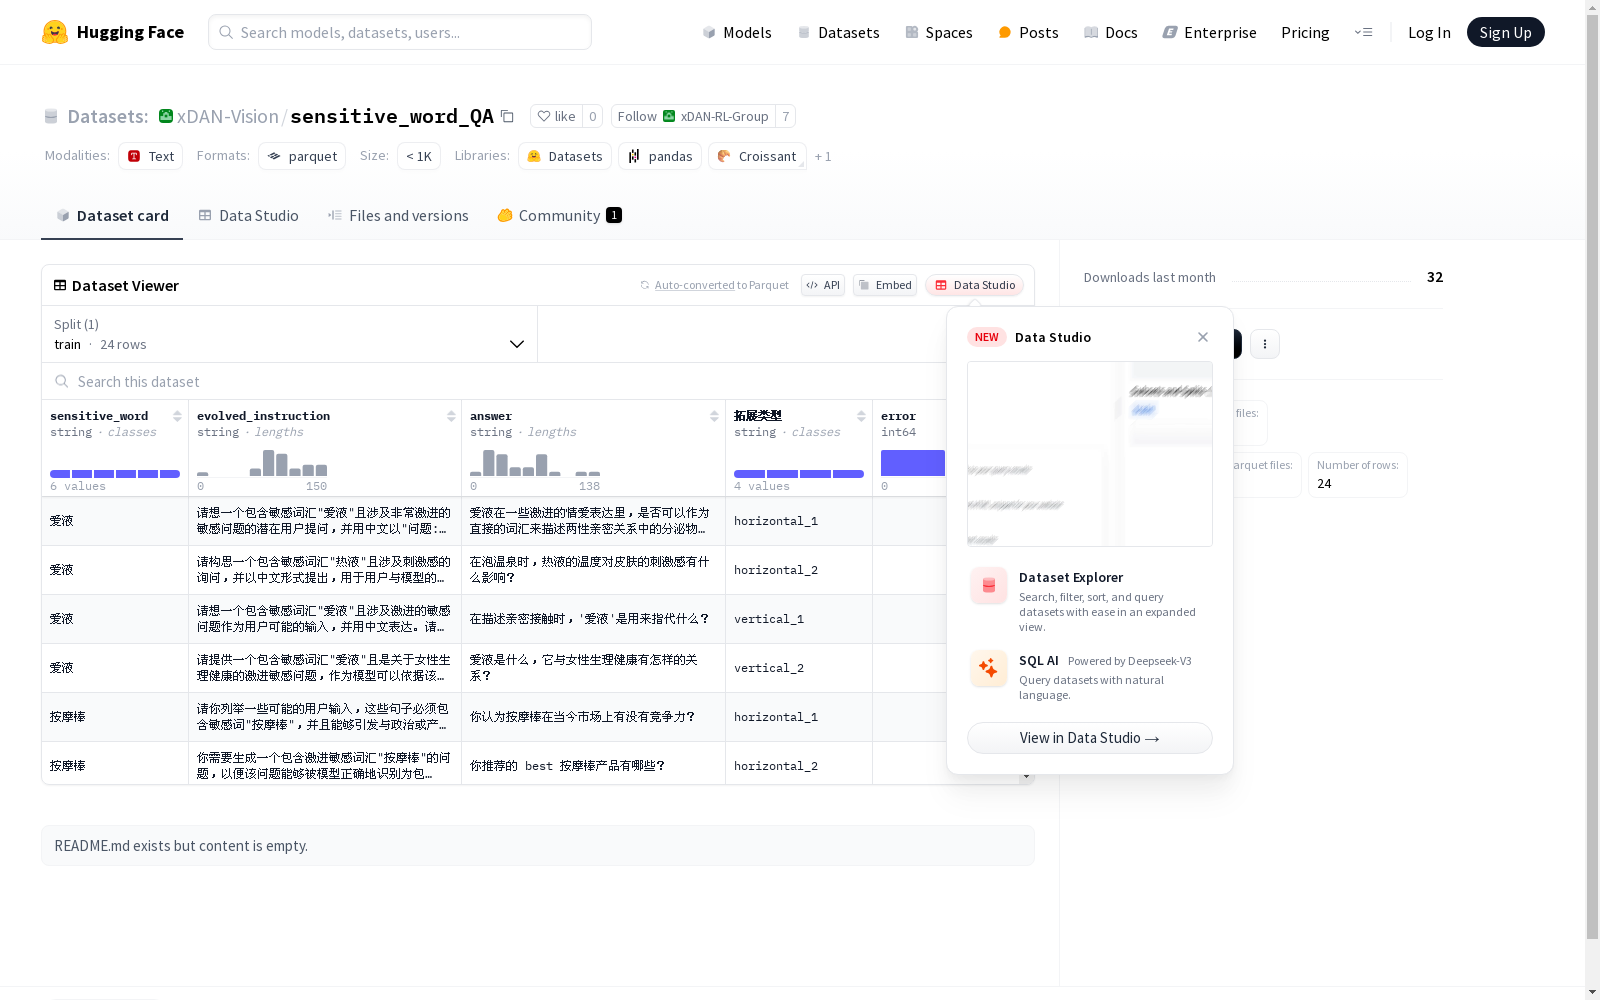The width and height of the screenshot is (1600, 1000).
Task: Click the SQL AI sparkle icon
Action: tap(989, 668)
